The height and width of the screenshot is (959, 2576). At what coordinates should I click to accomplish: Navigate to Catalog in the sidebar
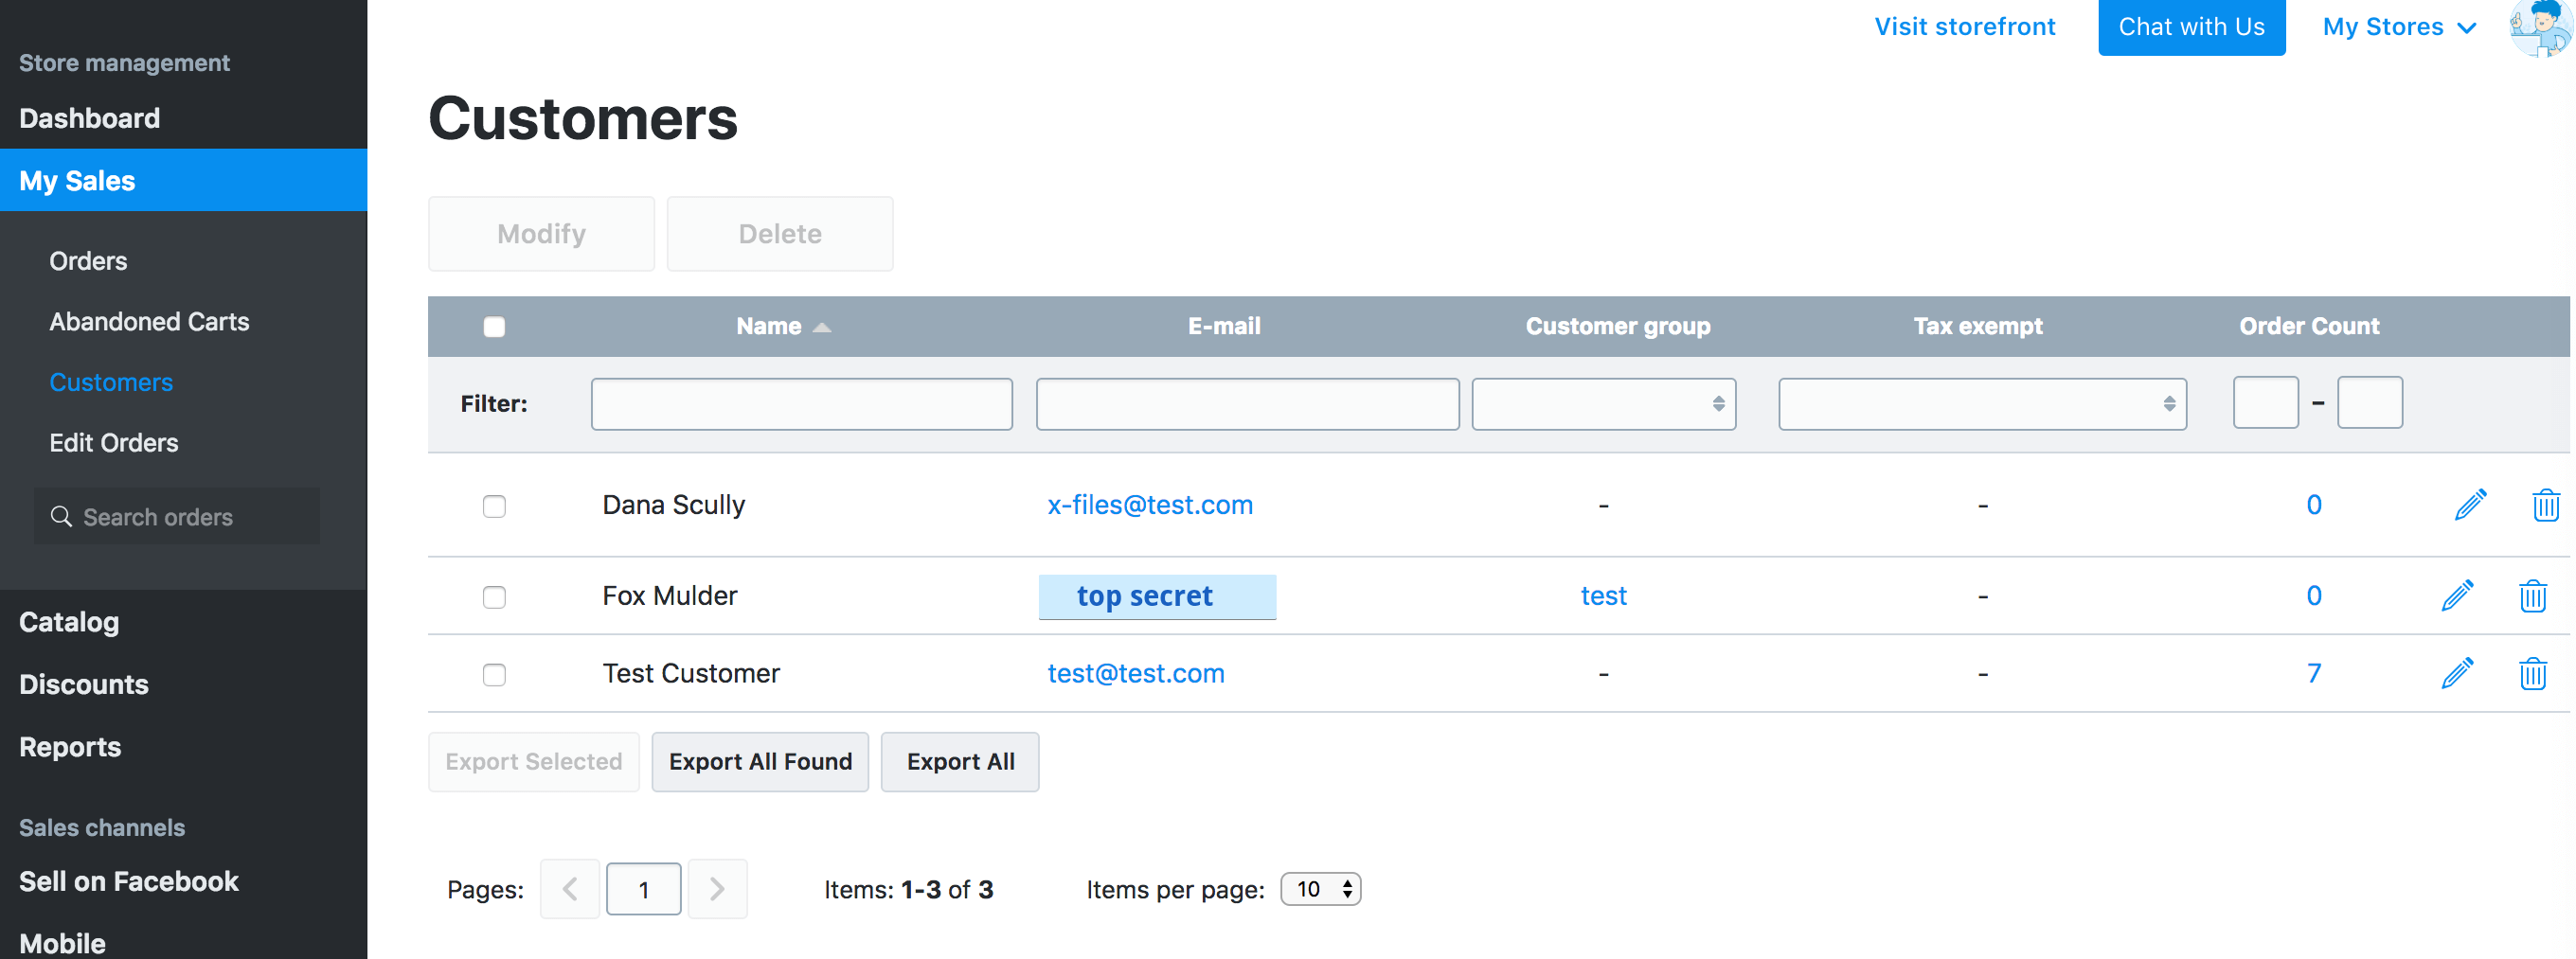[69, 622]
